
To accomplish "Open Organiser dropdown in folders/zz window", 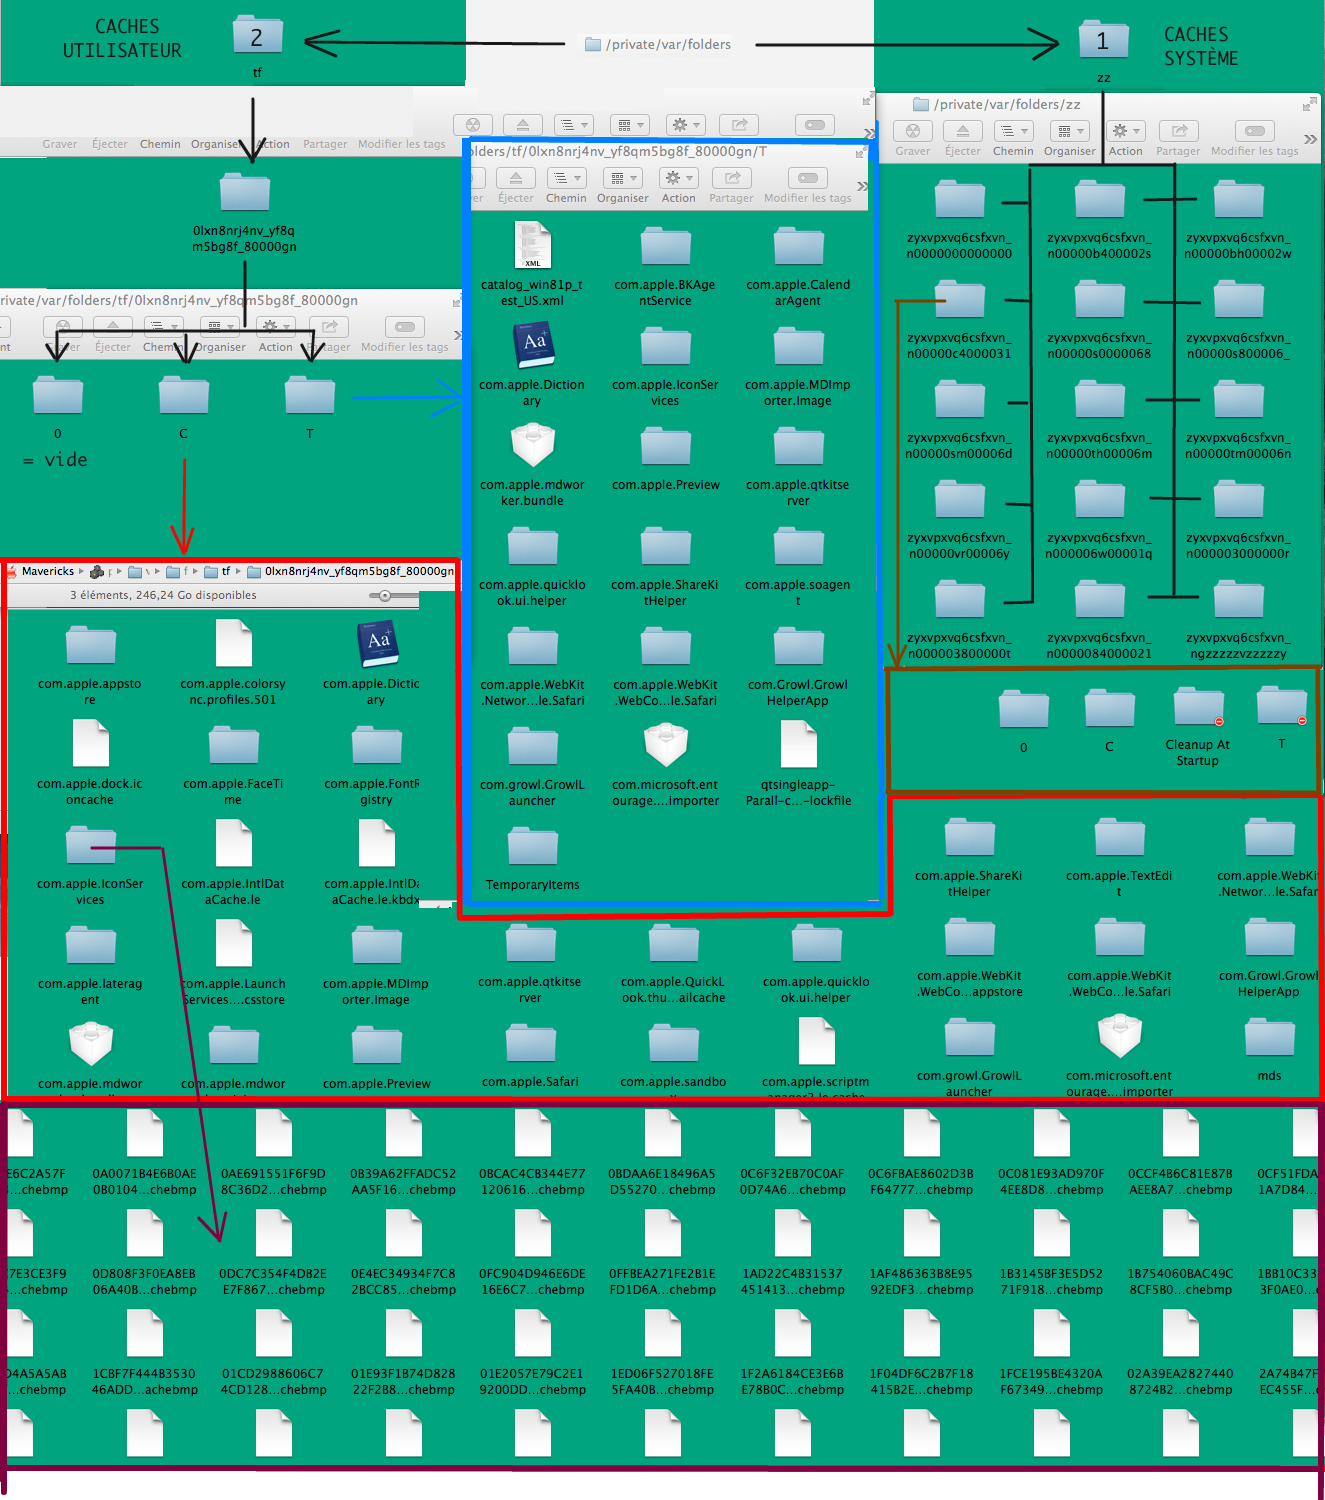I will (x=1069, y=131).
